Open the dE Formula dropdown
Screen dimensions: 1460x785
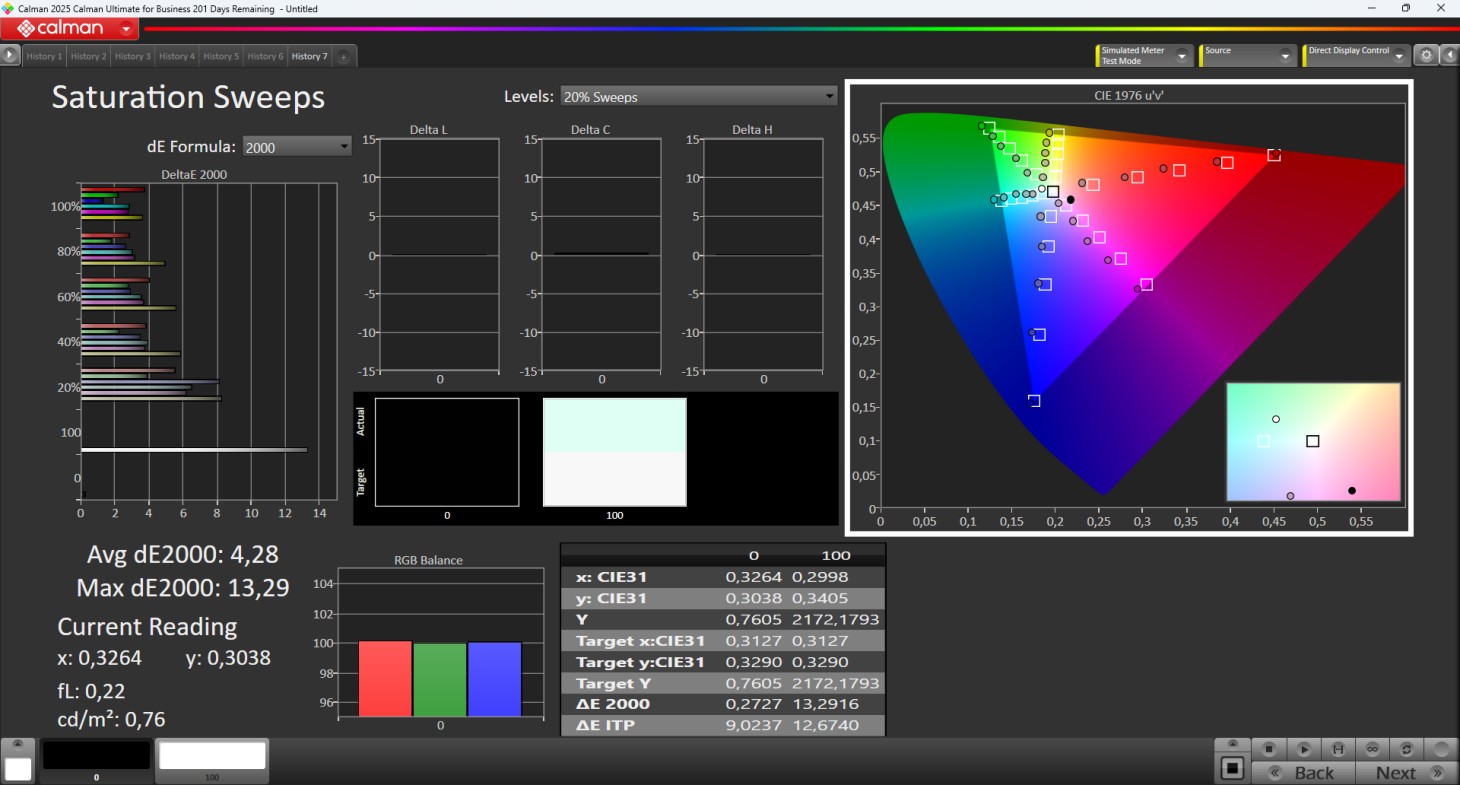[297, 147]
